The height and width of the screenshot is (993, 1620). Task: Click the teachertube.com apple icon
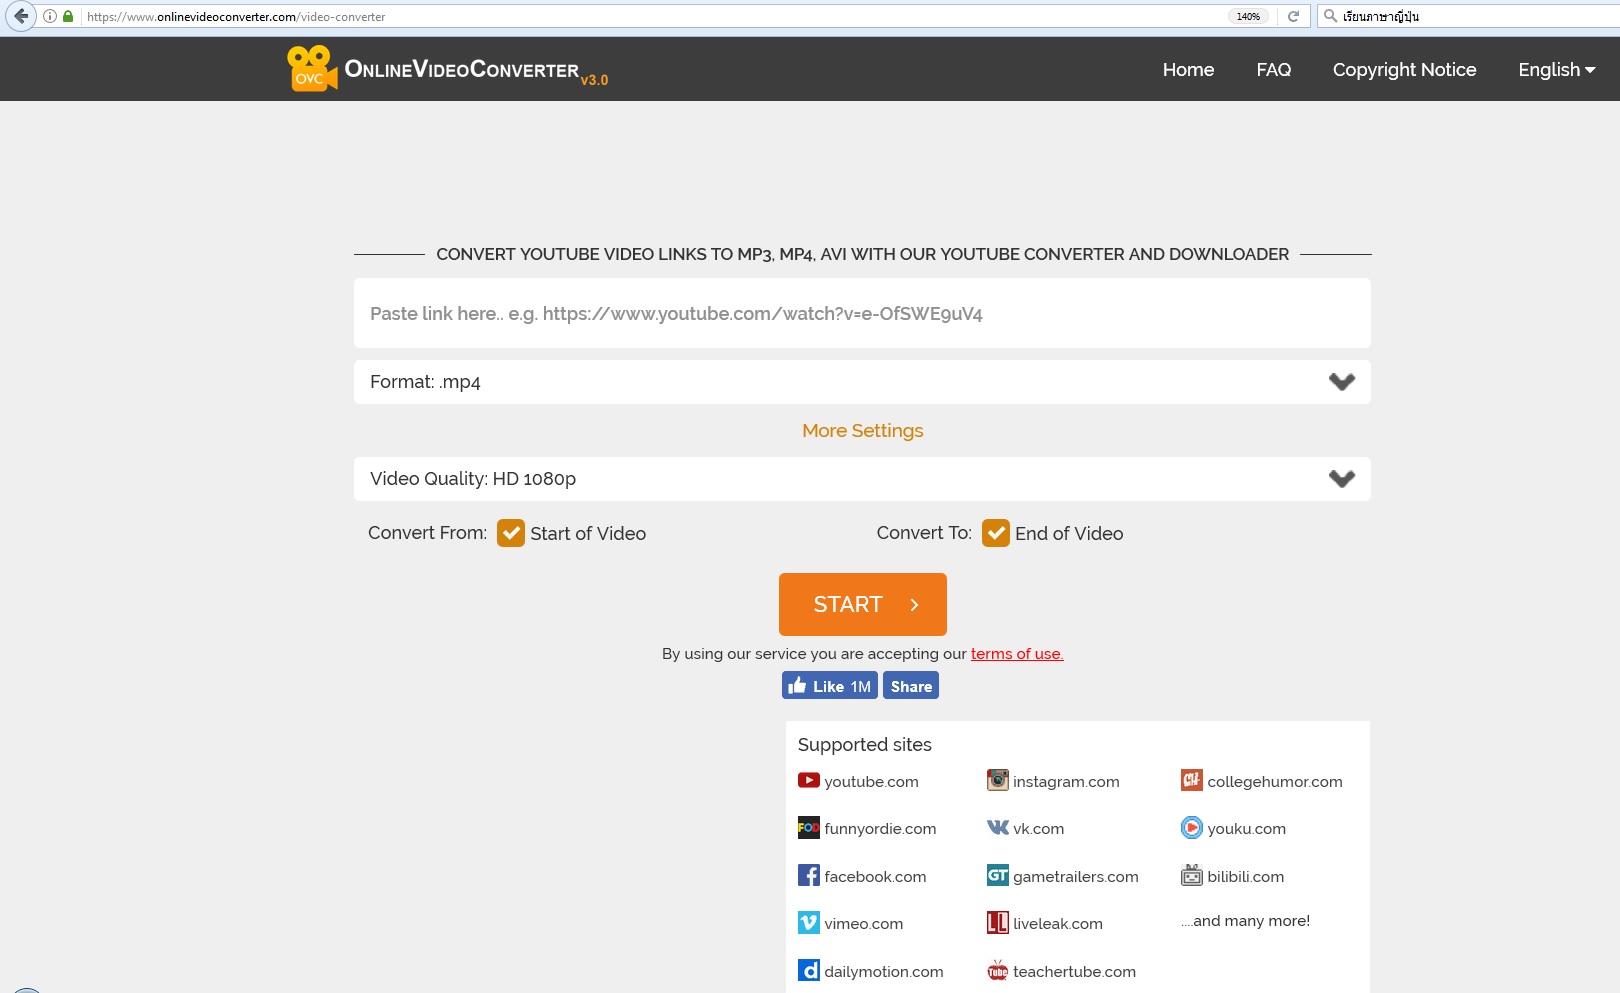point(997,970)
